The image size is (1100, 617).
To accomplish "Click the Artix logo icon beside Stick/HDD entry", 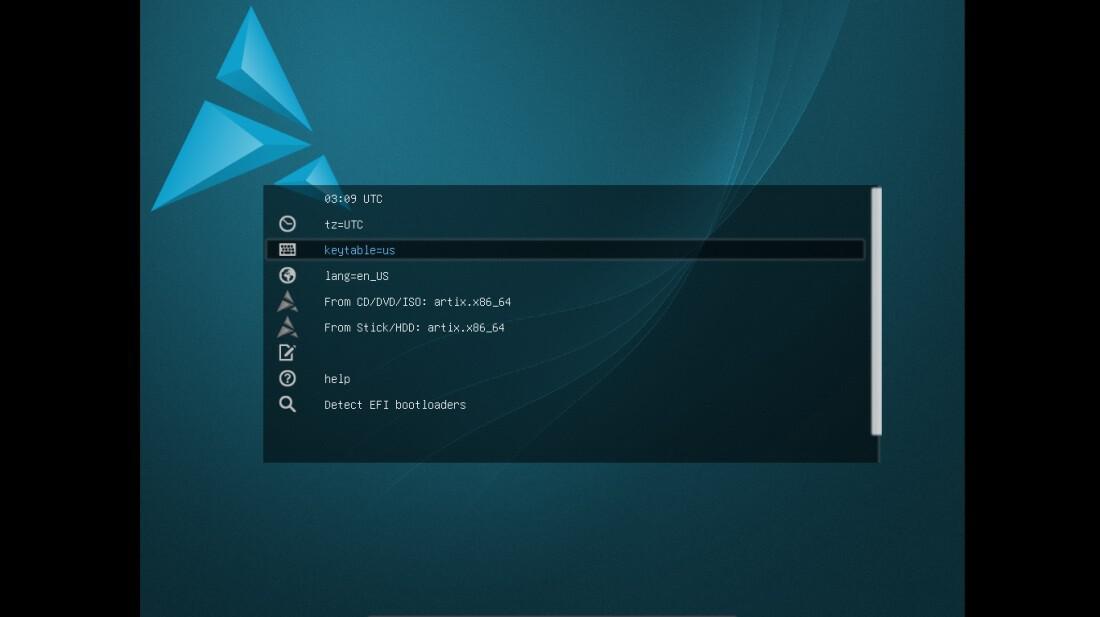I will coord(287,327).
